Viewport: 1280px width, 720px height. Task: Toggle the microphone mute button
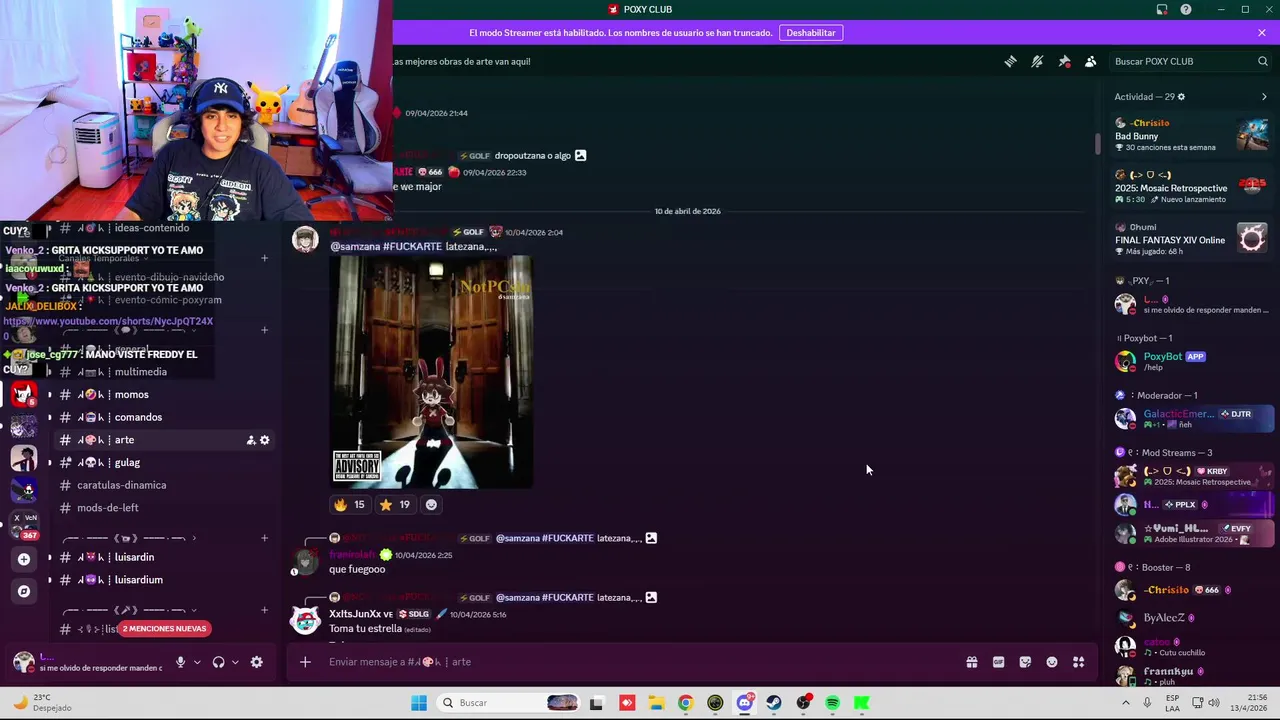(x=181, y=662)
